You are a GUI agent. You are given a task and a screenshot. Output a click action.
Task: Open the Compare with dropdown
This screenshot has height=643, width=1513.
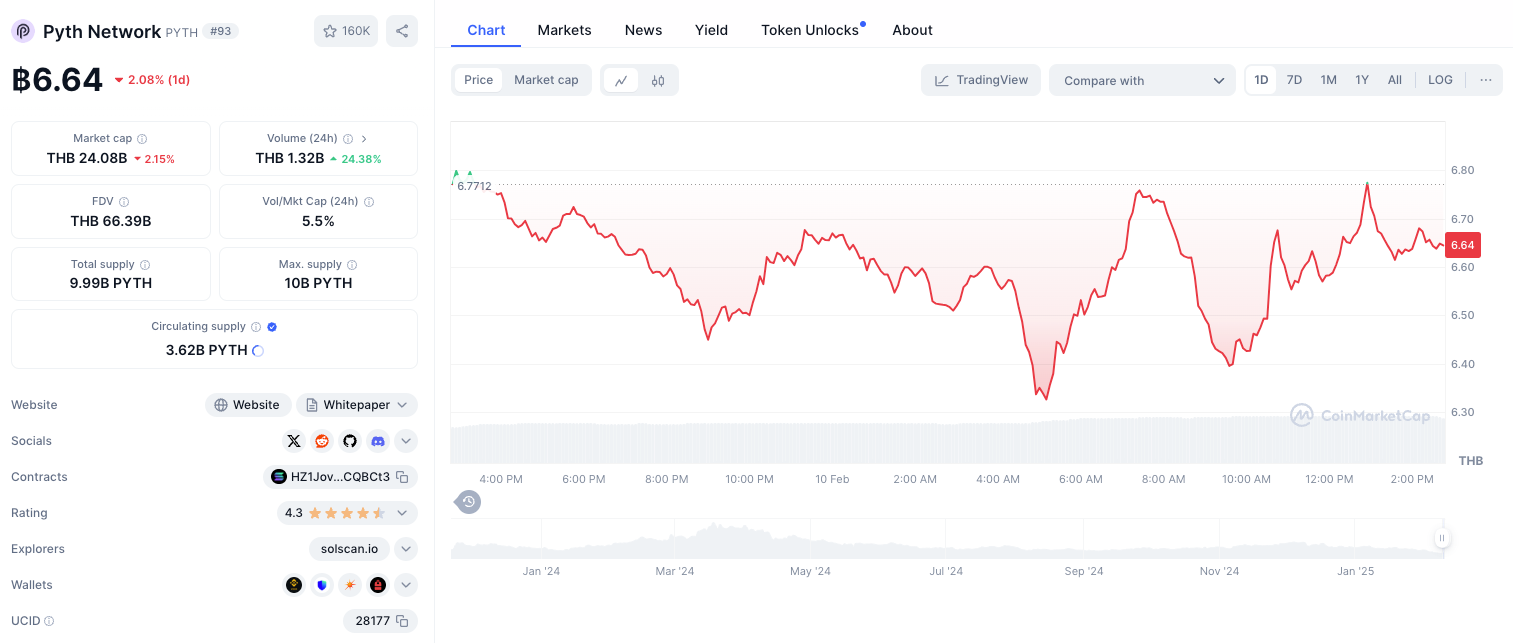[x=1143, y=80]
